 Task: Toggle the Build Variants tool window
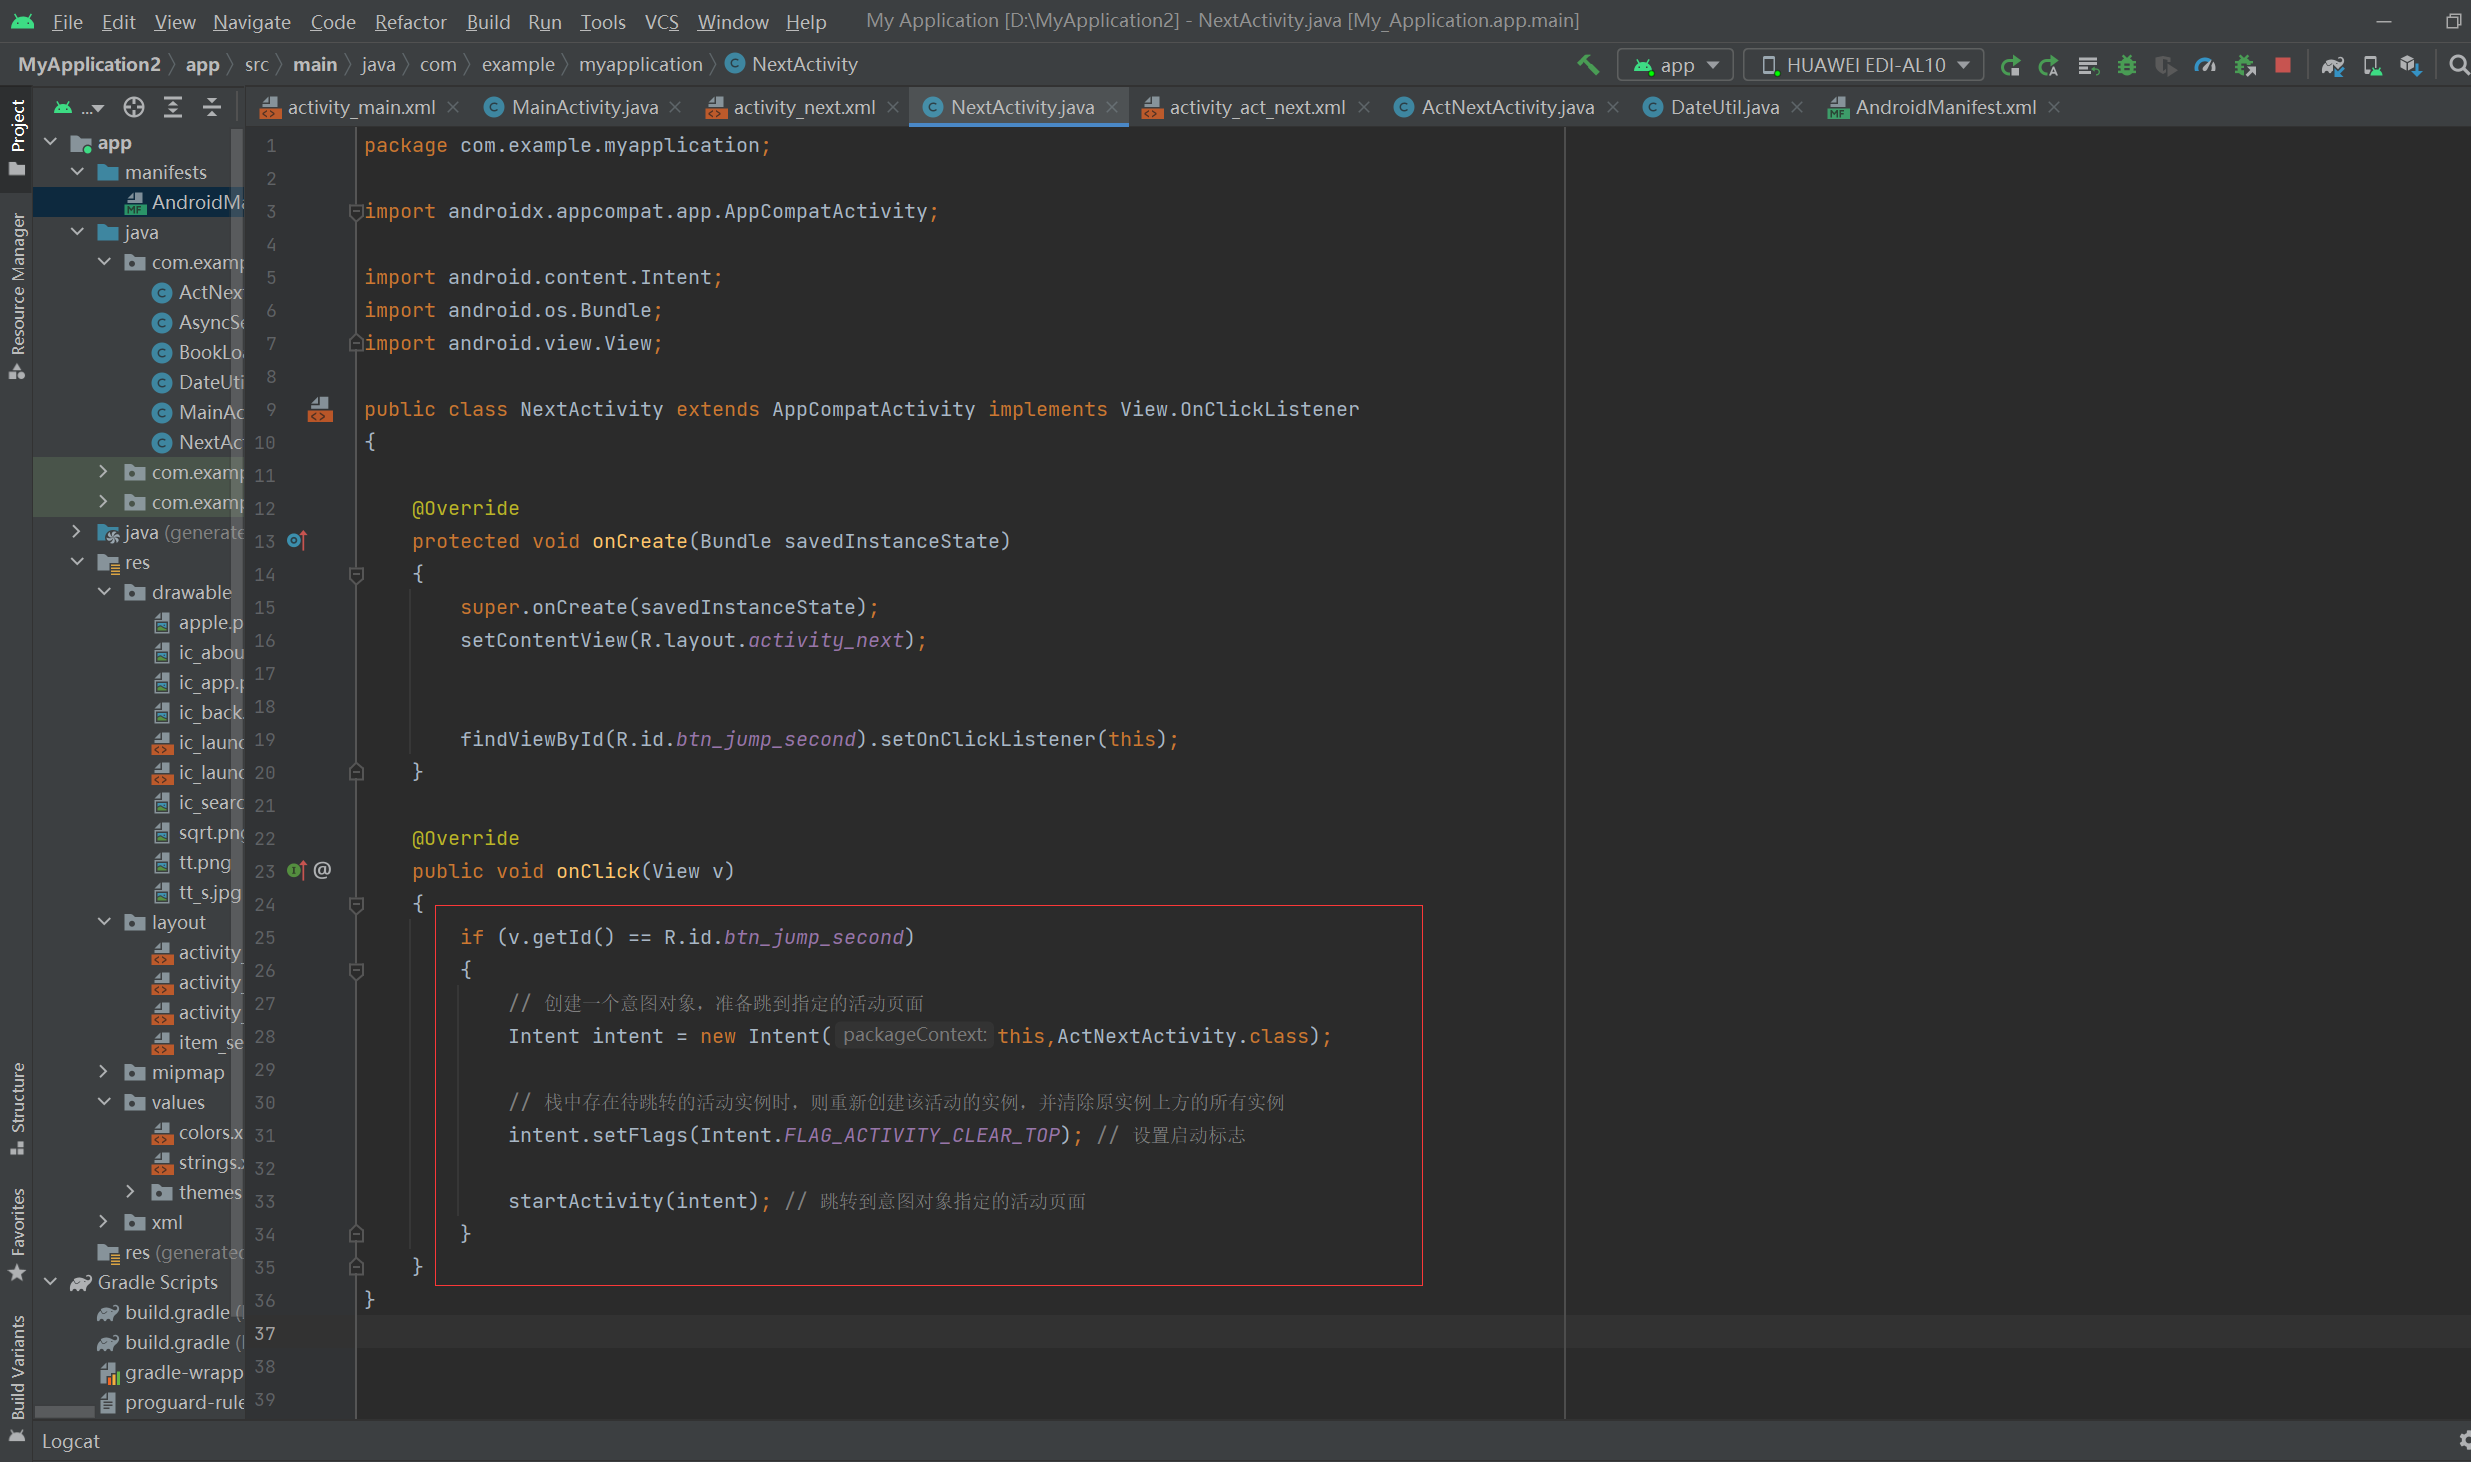pos(17,1367)
